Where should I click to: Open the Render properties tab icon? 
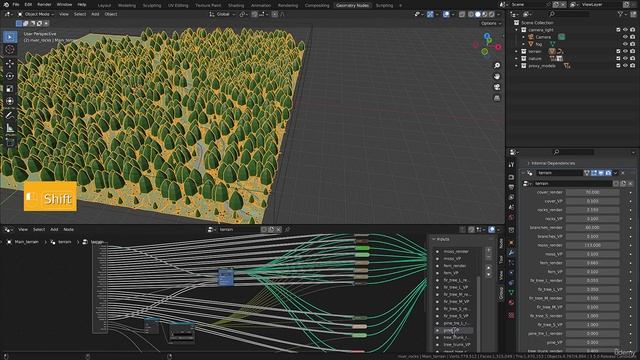click(x=511, y=177)
